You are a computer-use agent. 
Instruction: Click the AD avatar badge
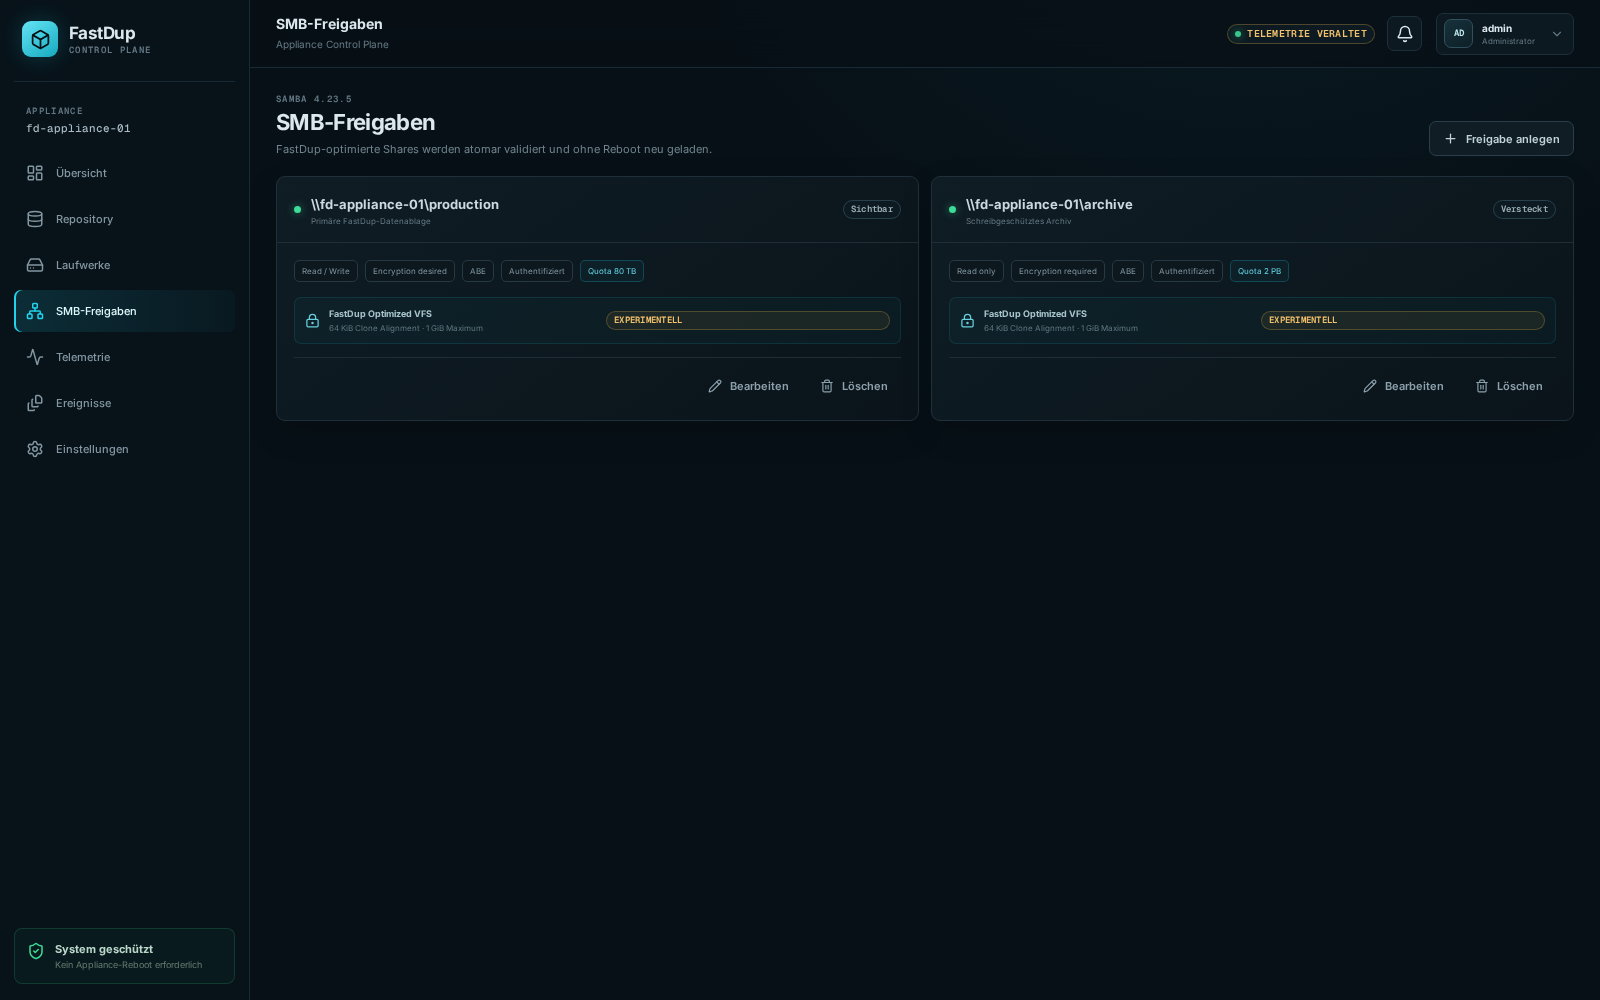[1459, 33]
